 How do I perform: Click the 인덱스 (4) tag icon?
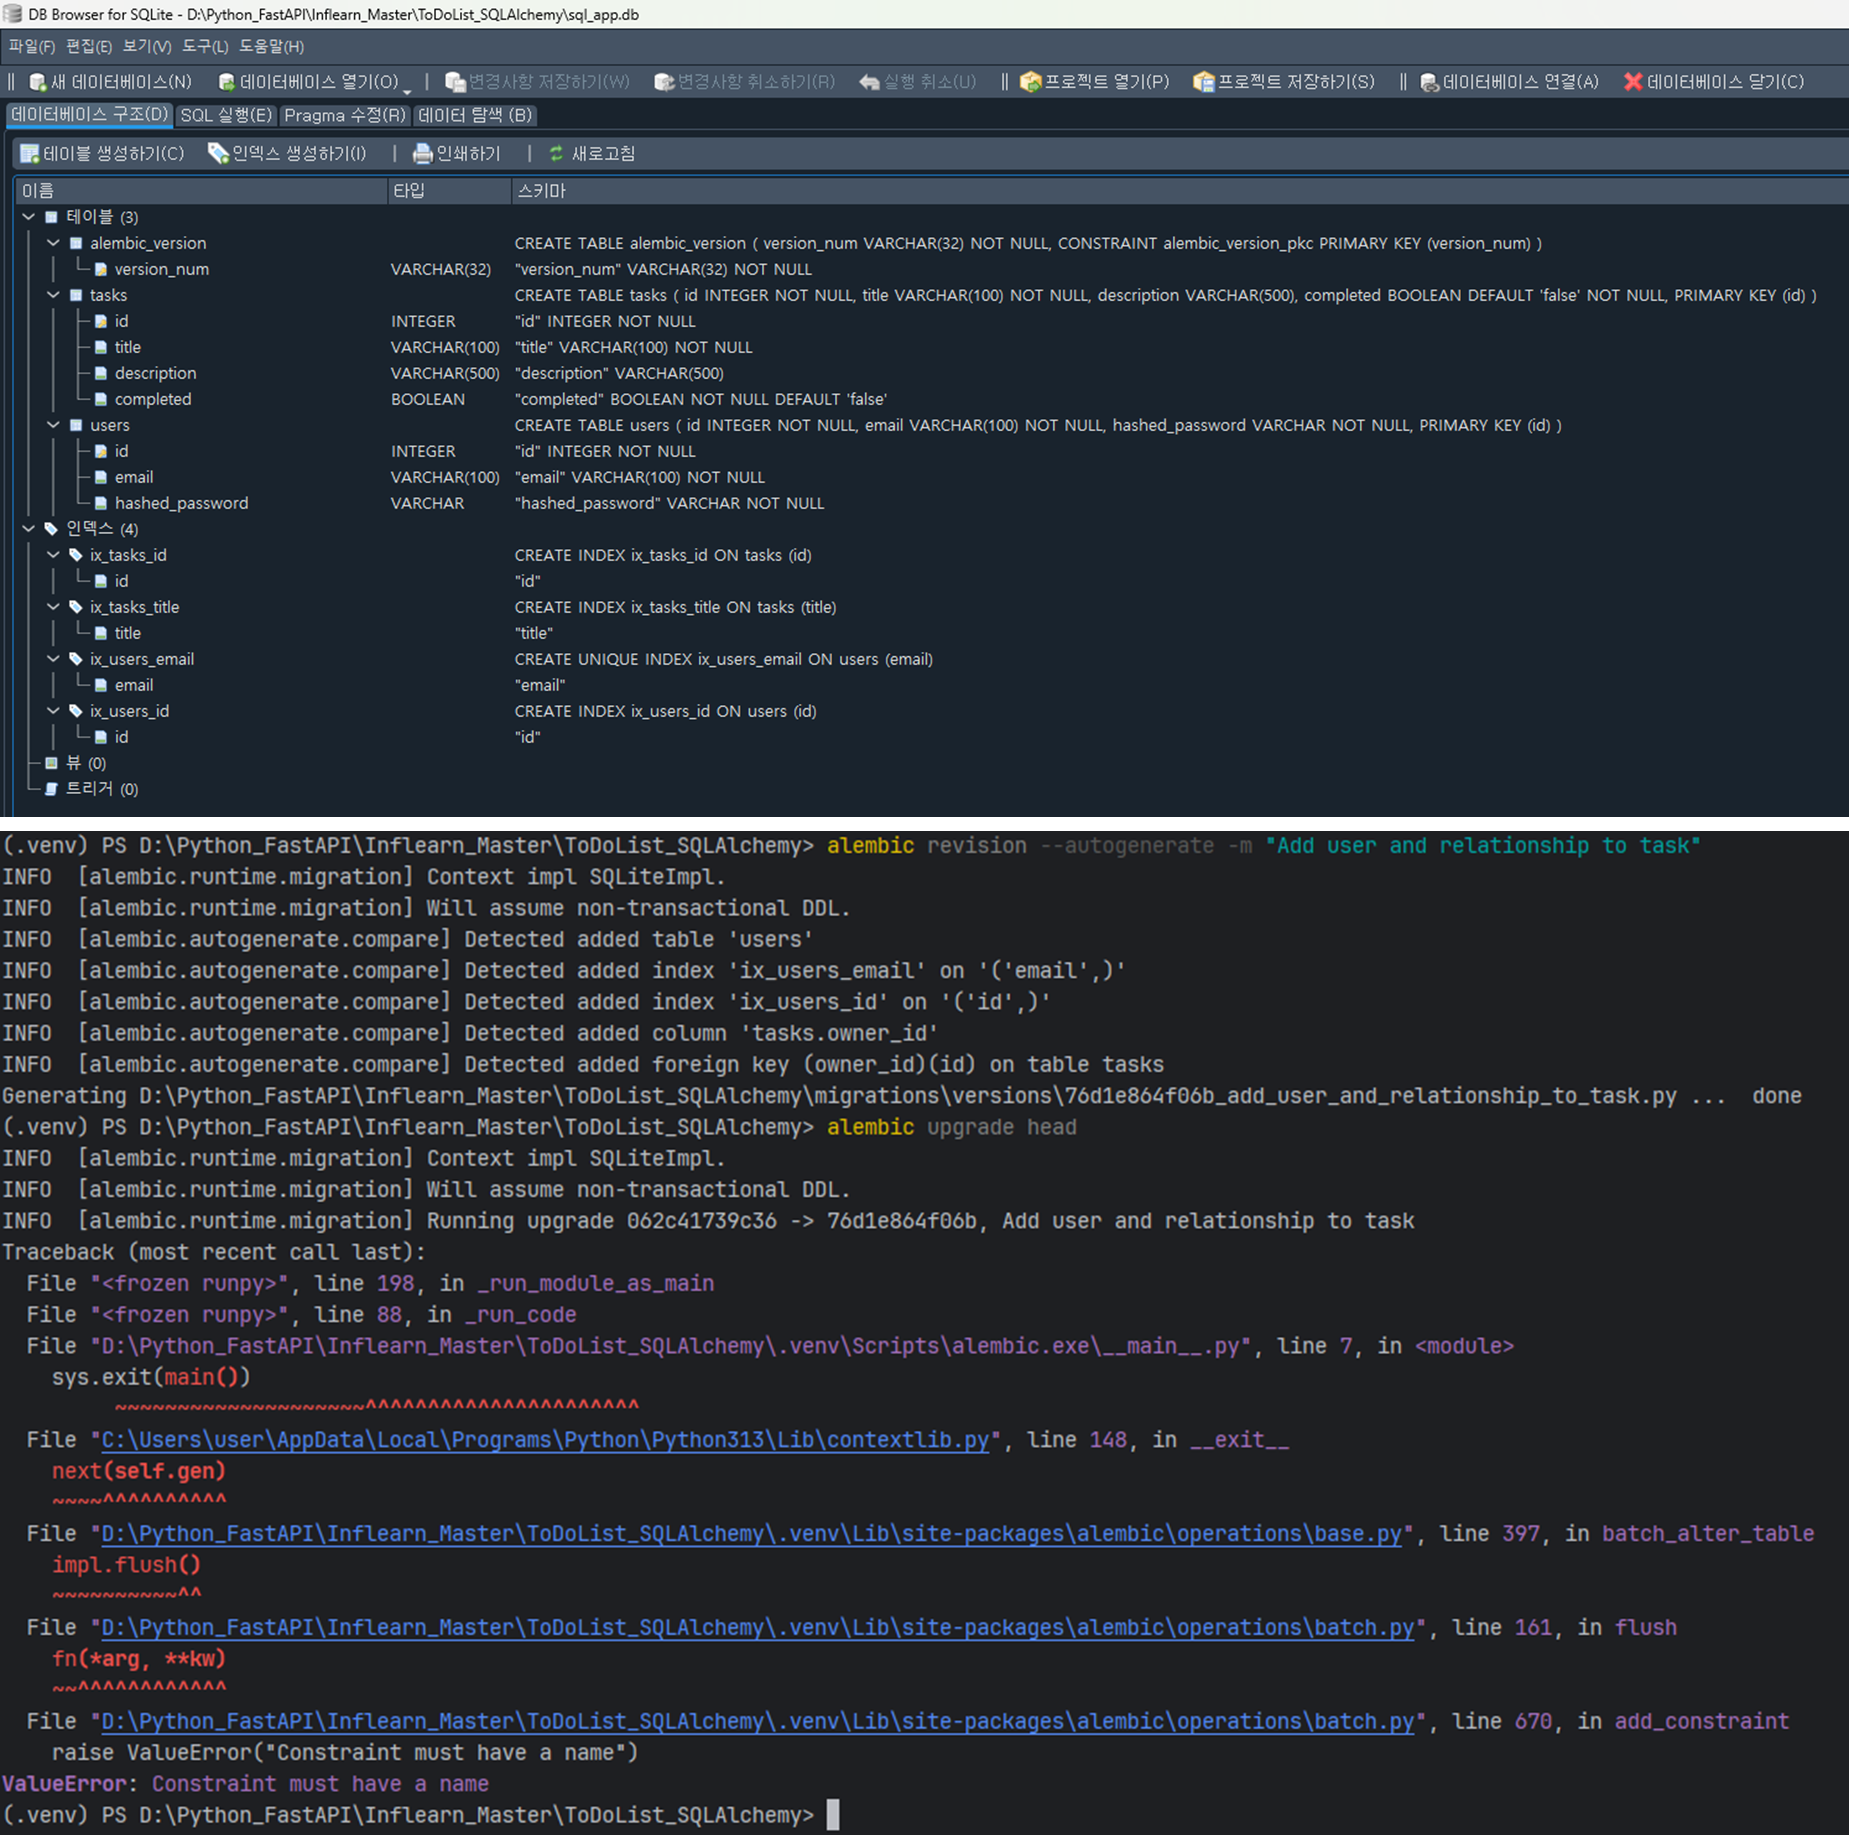point(51,529)
